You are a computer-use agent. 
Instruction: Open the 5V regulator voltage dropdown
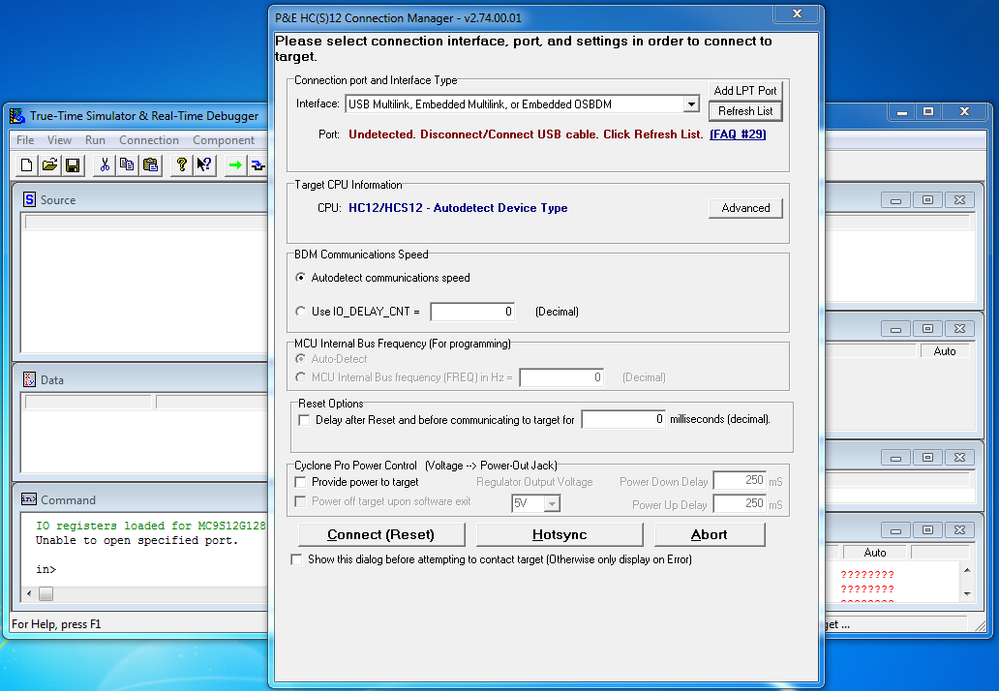click(552, 503)
